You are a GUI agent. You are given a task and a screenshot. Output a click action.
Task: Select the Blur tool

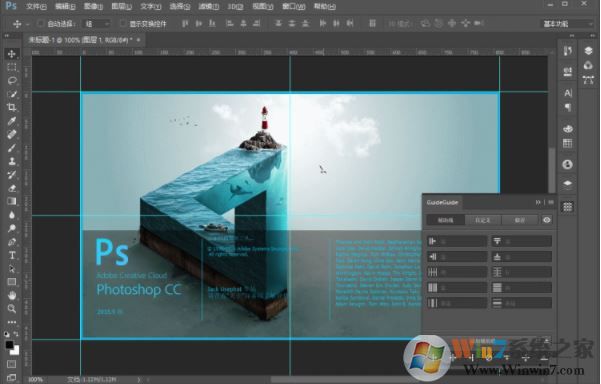coord(12,215)
